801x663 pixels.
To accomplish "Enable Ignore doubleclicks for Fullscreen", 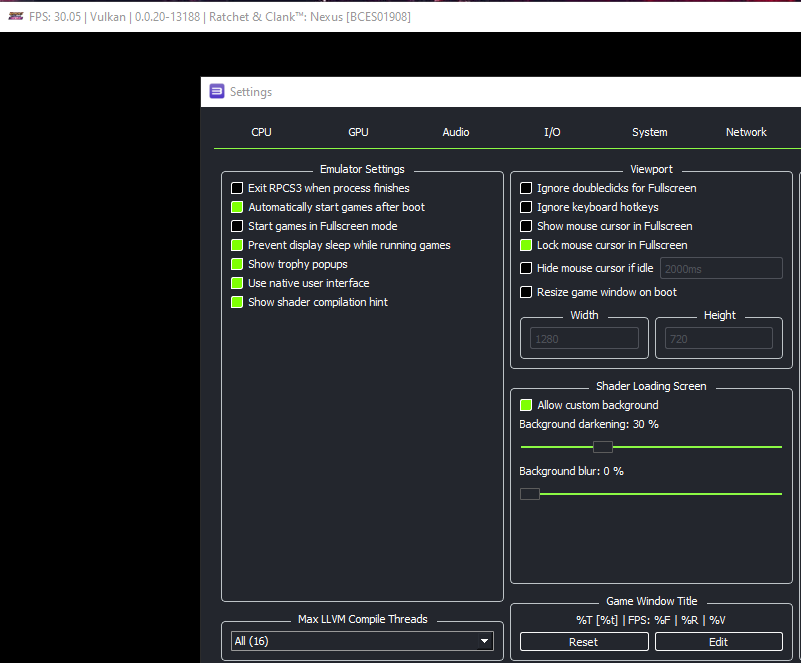I will (526, 188).
